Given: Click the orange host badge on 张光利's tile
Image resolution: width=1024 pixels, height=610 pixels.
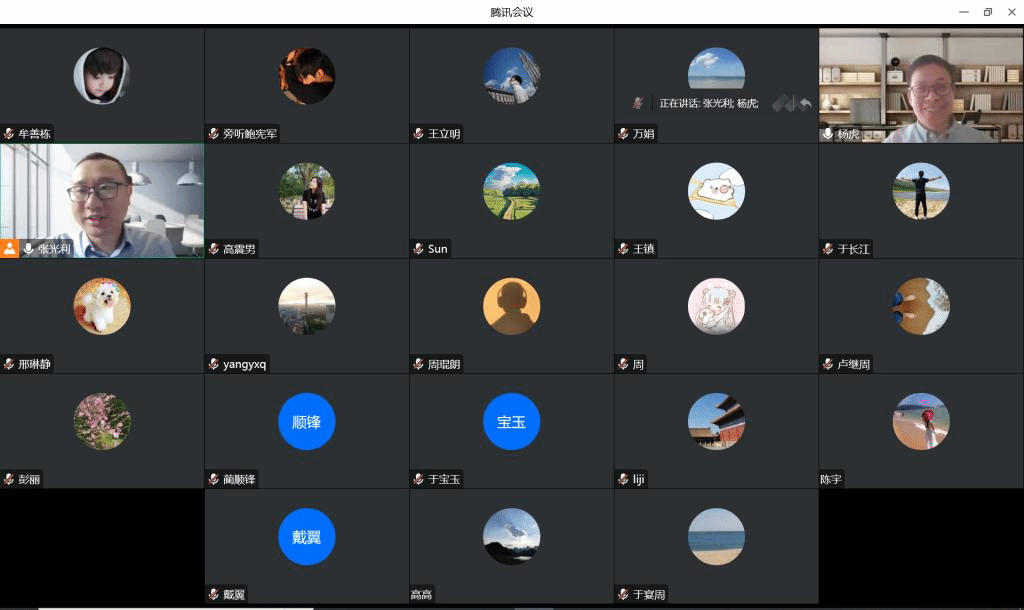Looking at the screenshot, I should [x=10, y=249].
